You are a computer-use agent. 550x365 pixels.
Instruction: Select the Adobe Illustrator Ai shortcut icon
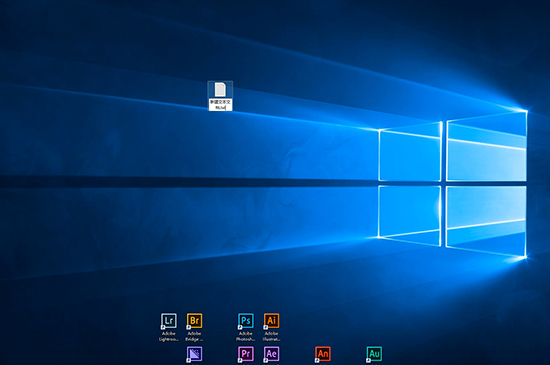pos(271,320)
